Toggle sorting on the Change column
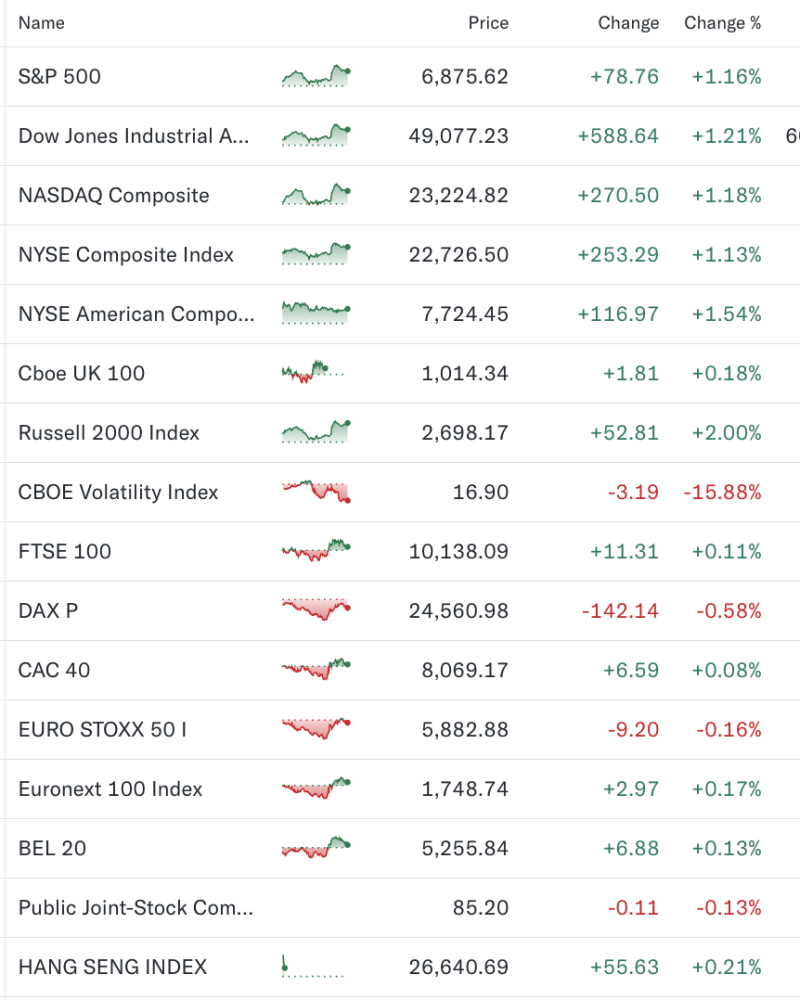This screenshot has height=1000, width=800. (x=628, y=23)
